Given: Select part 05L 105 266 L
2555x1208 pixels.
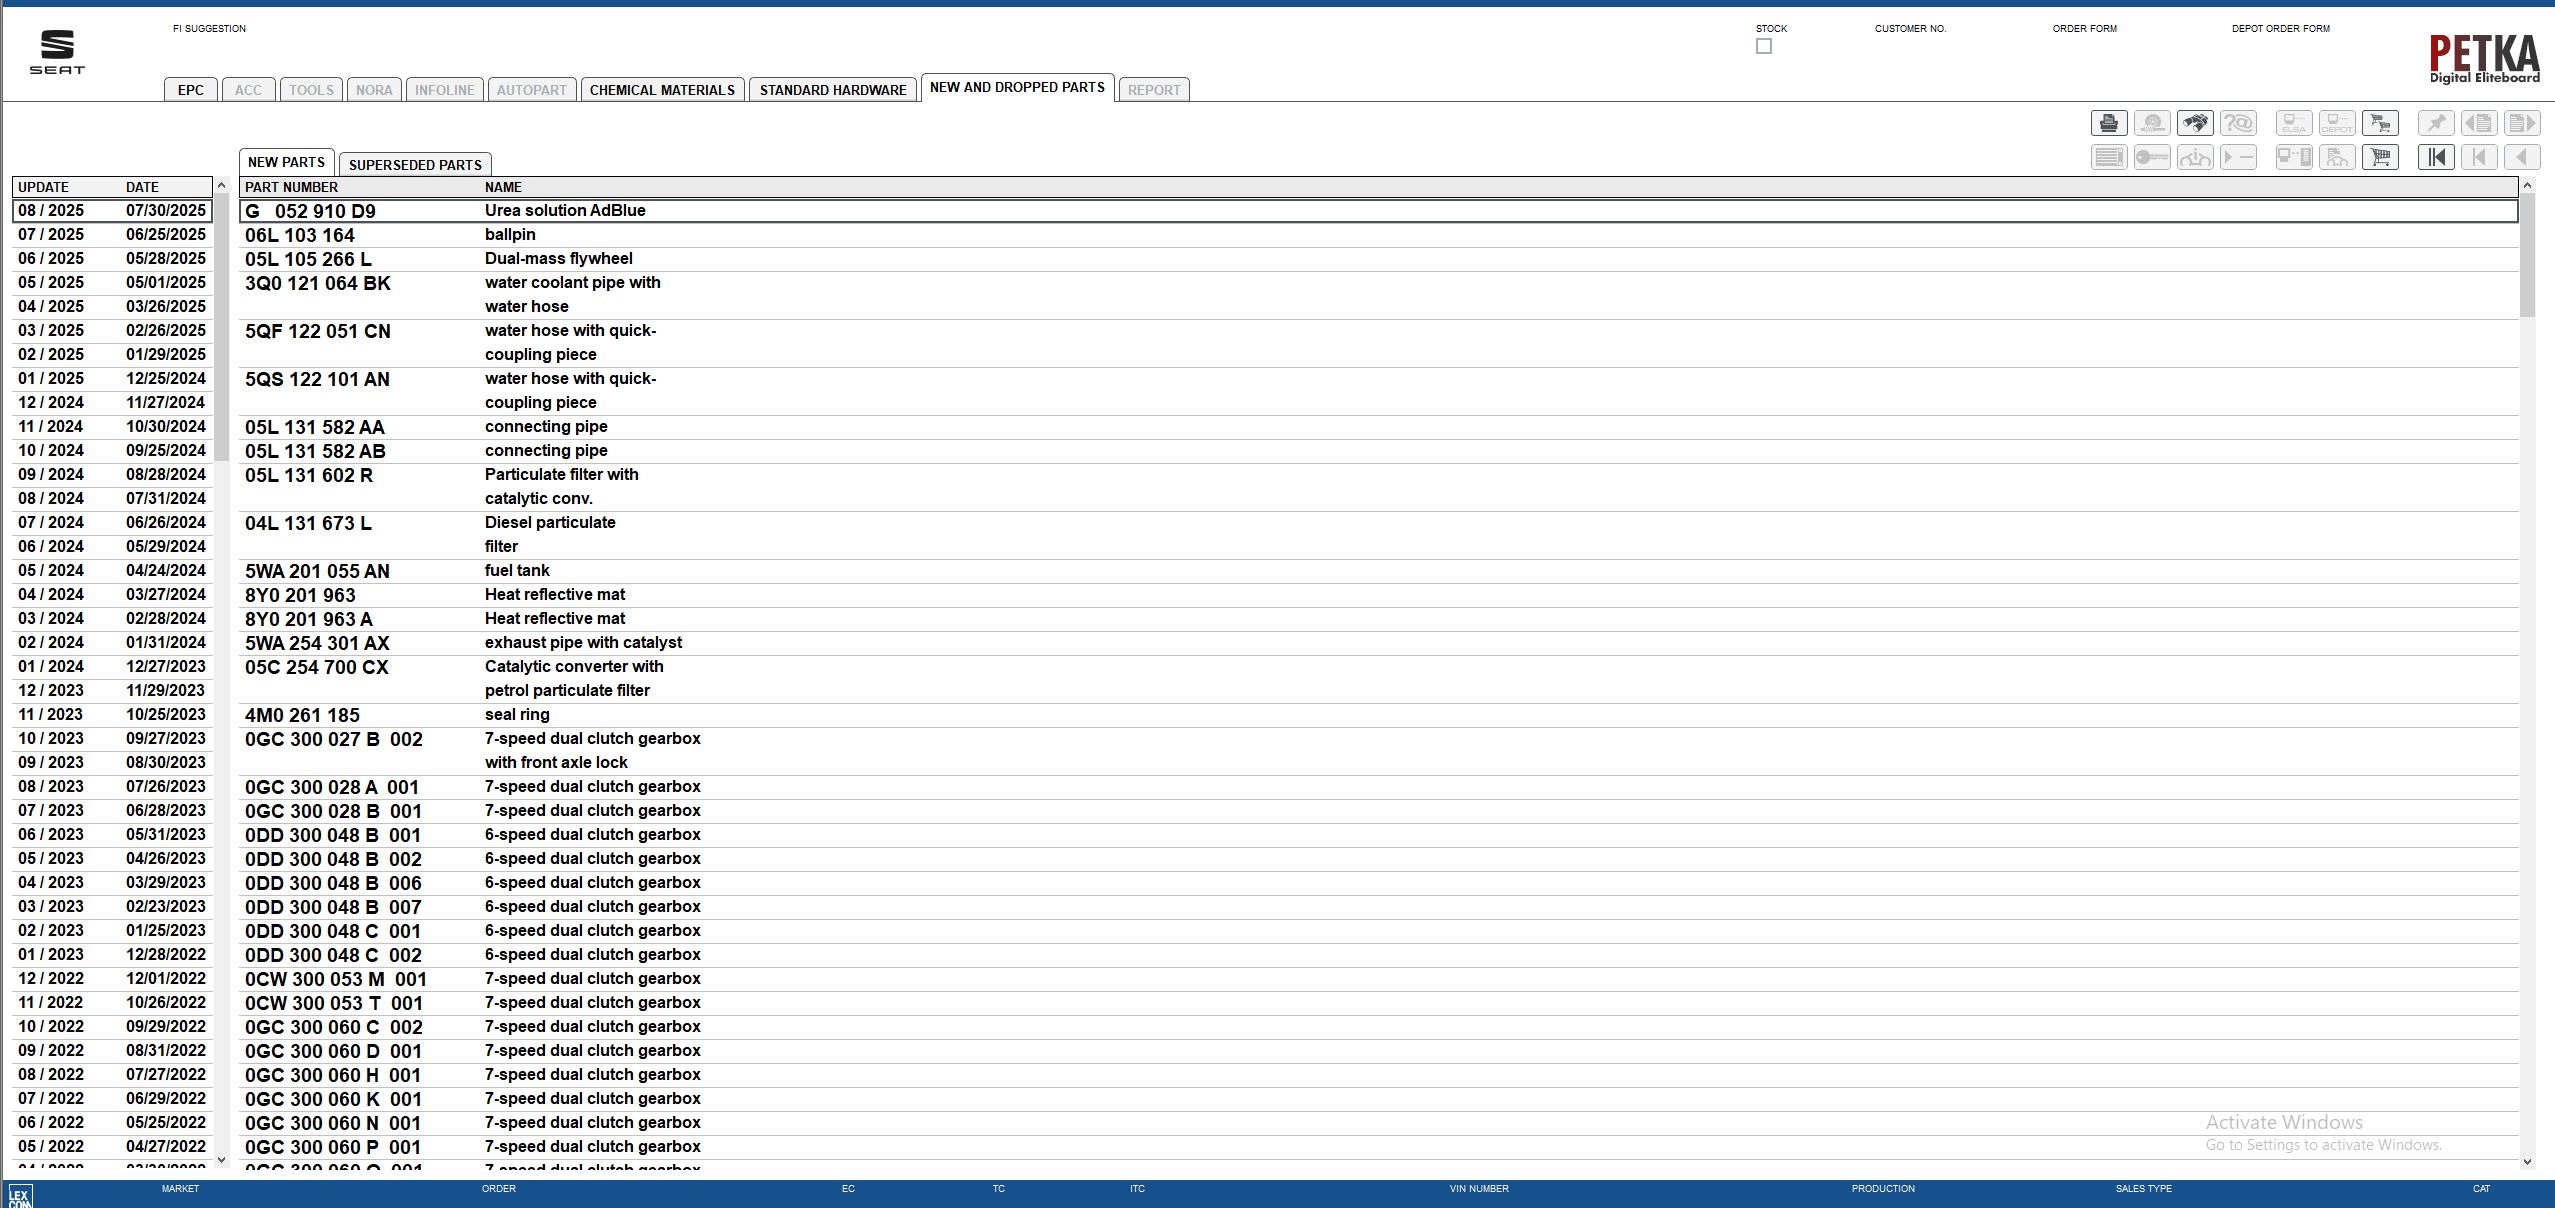Looking at the screenshot, I should [x=308, y=259].
